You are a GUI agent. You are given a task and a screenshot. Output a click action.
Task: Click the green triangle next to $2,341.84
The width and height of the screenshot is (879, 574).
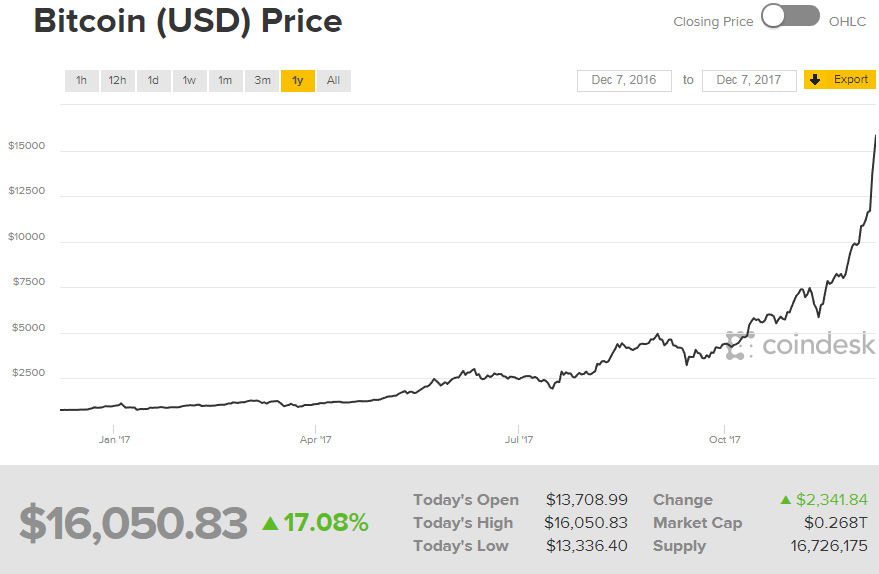[786, 500]
